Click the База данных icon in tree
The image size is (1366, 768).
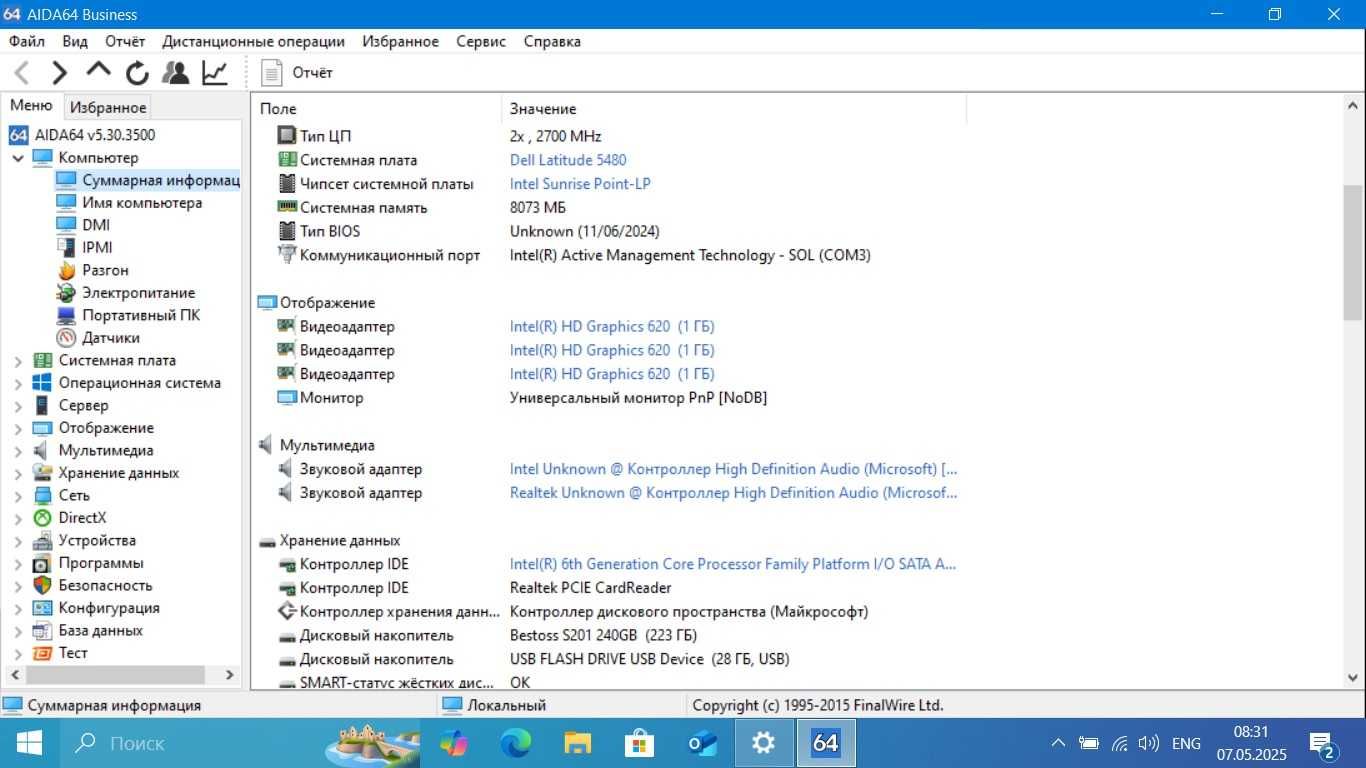[42, 630]
